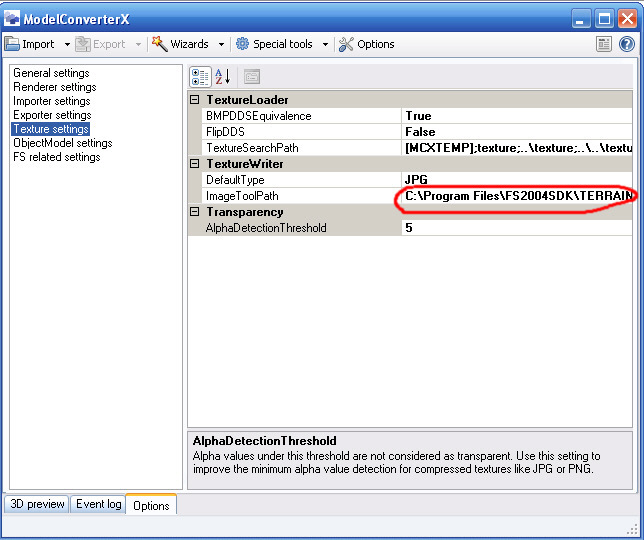Open the blue help question mark icon
Image resolution: width=644 pixels, height=540 pixels.
(627, 44)
